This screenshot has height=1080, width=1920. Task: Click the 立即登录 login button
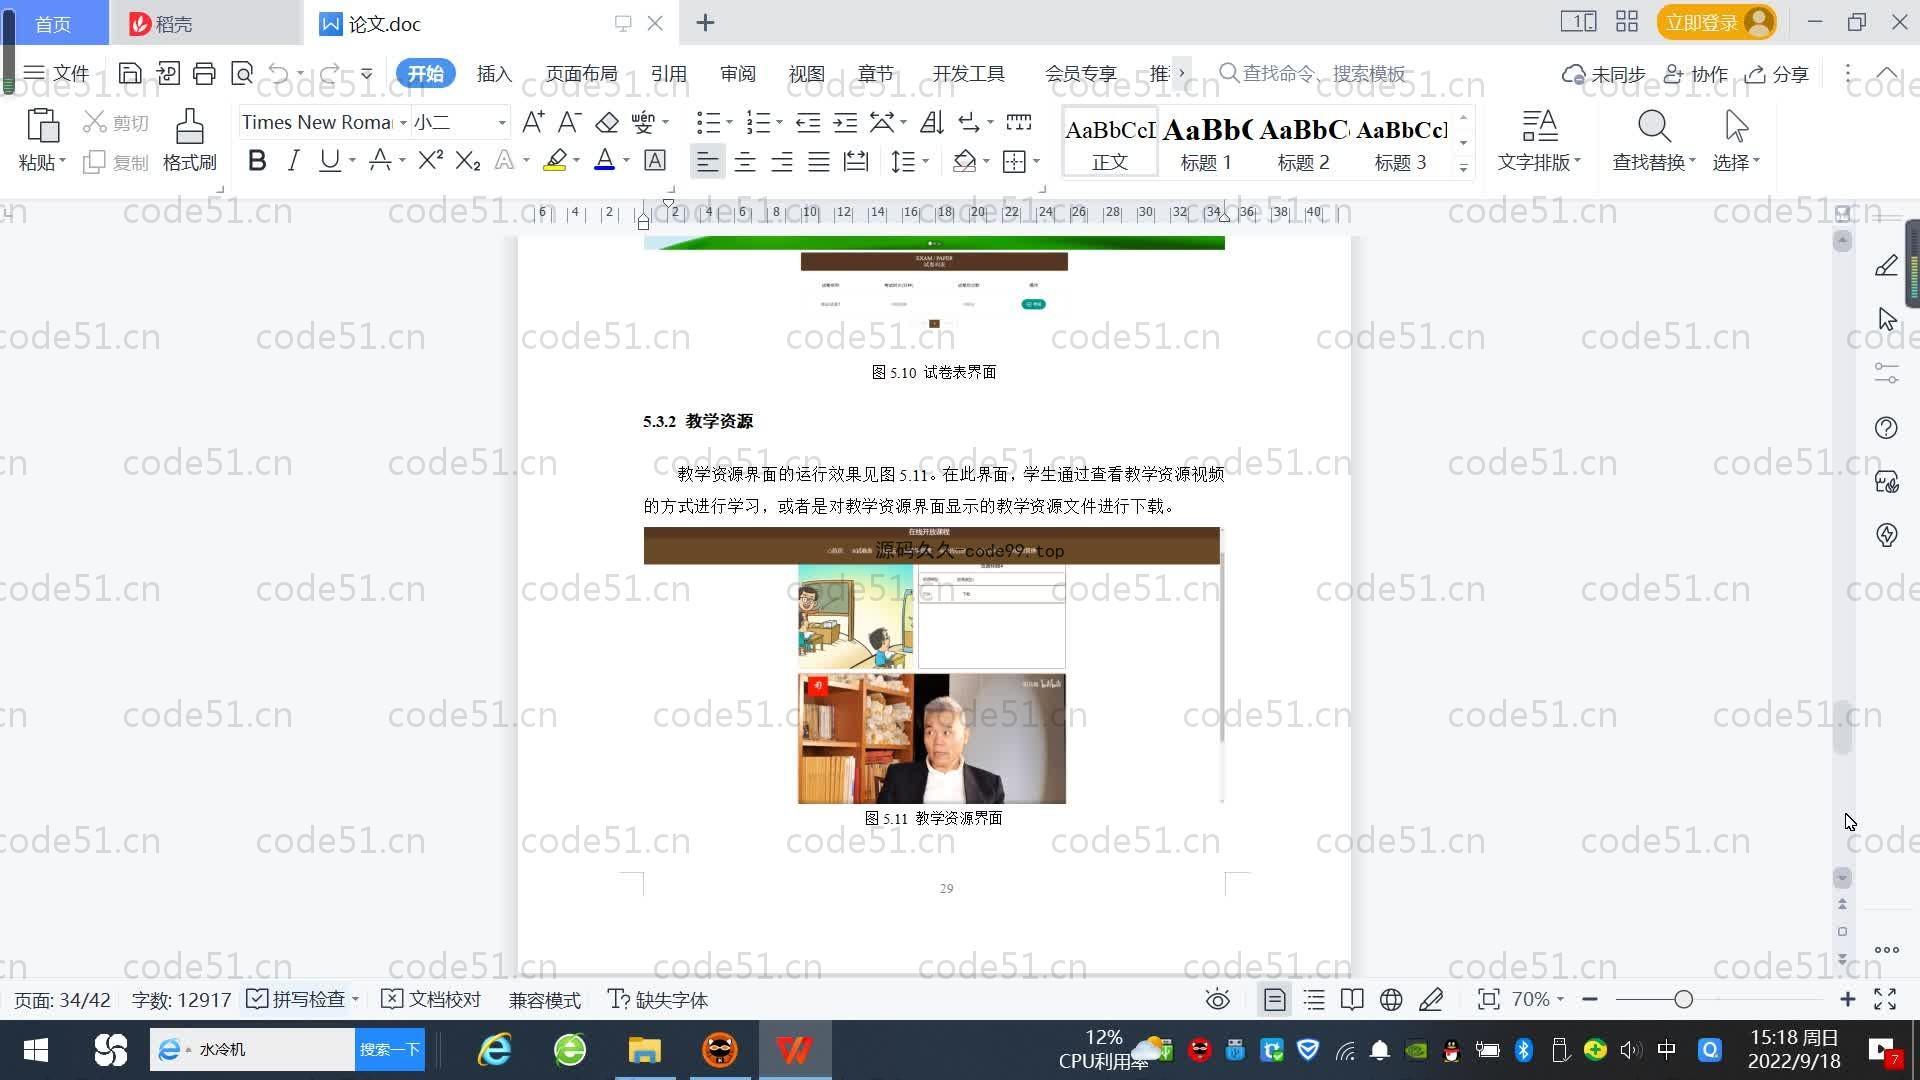(x=1702, y=22)
